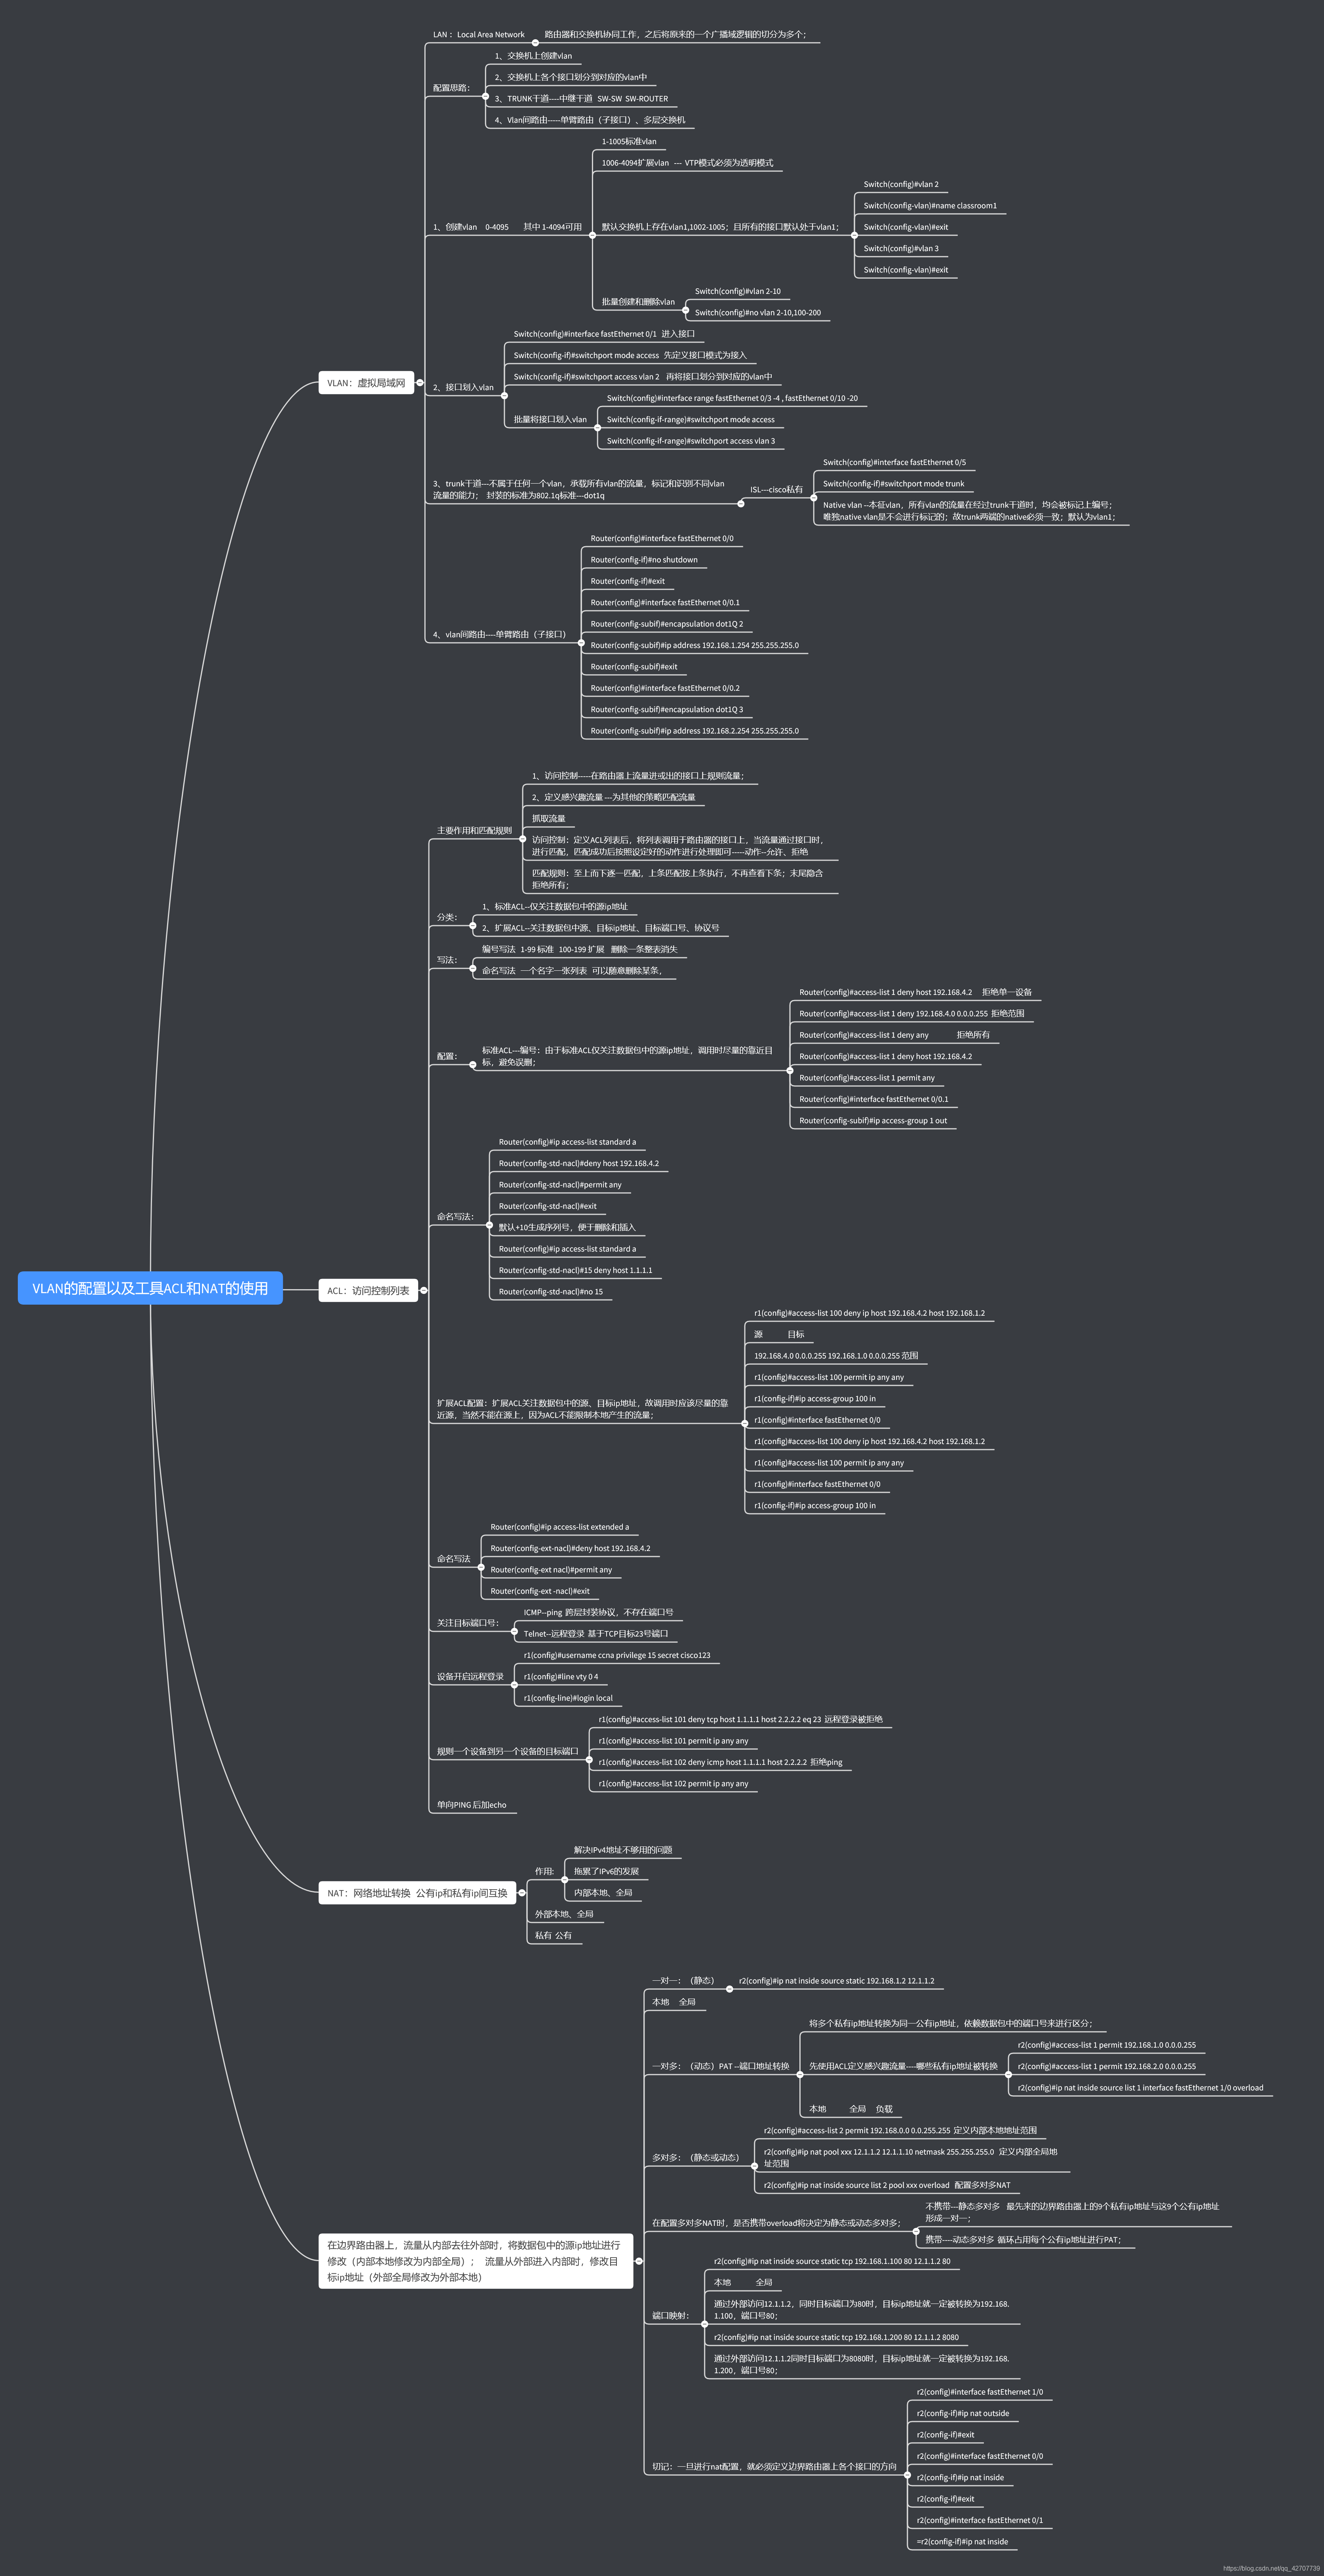Click Router(config-subif)#ip access-group 1 out command
1324x2576 pixels.
(873, 1121)
